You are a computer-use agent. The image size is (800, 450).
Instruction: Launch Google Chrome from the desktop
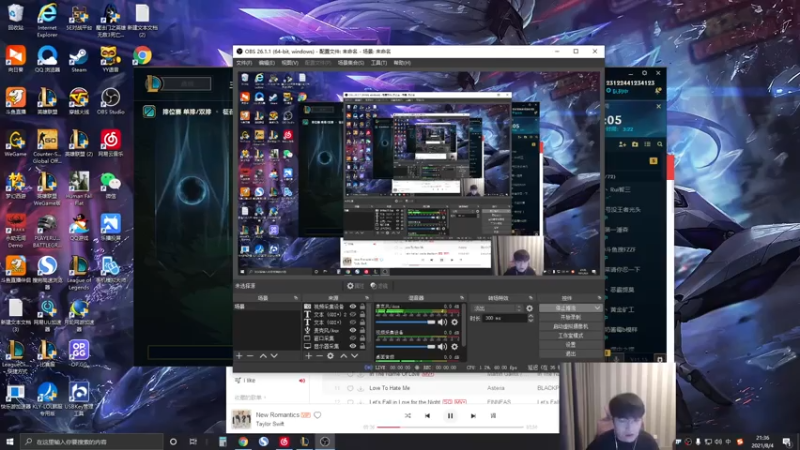pyautogui.click(x=142, y=56)
